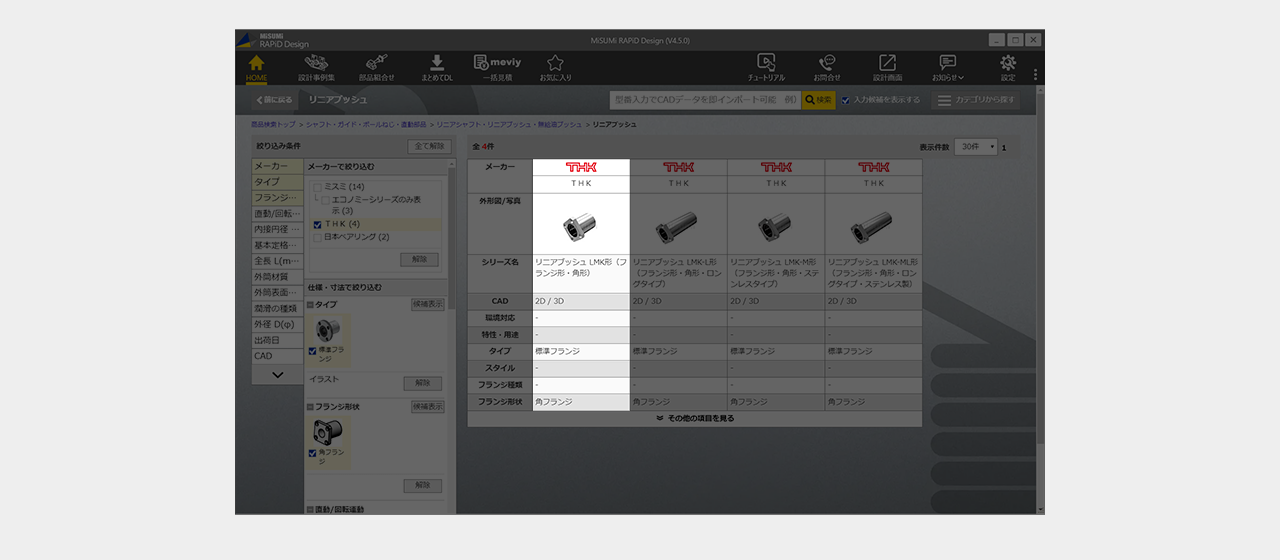The width and height of the screenshot is (1280, 560).
Task: Open the meviy 一括見積 quotation icon
Action: coord(497,67)
